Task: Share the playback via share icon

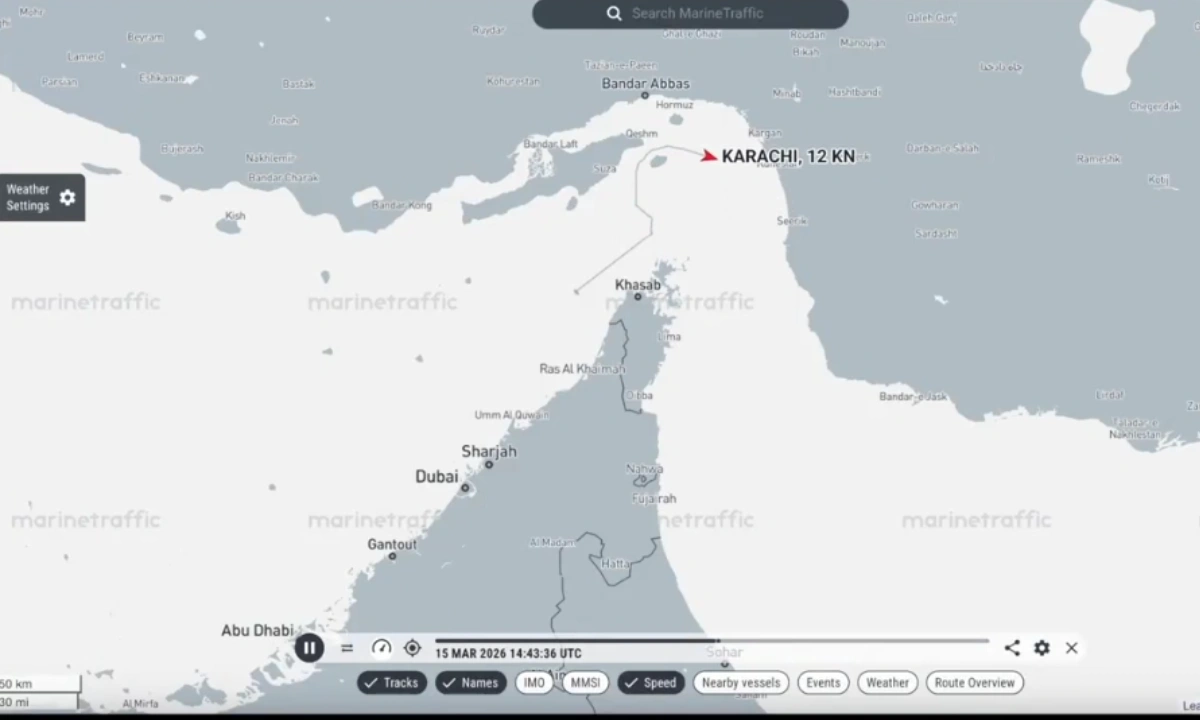Action: click(x=1012, y=648)
